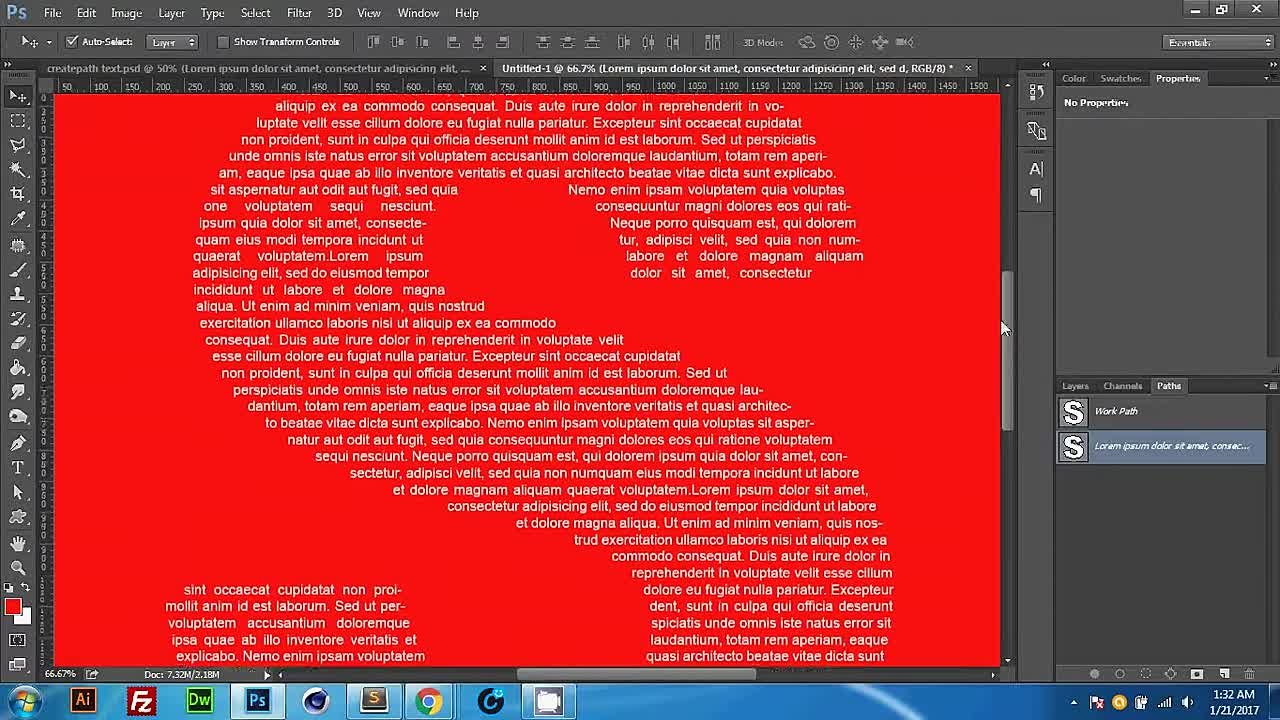Select the Pen tool

(18, 443)
